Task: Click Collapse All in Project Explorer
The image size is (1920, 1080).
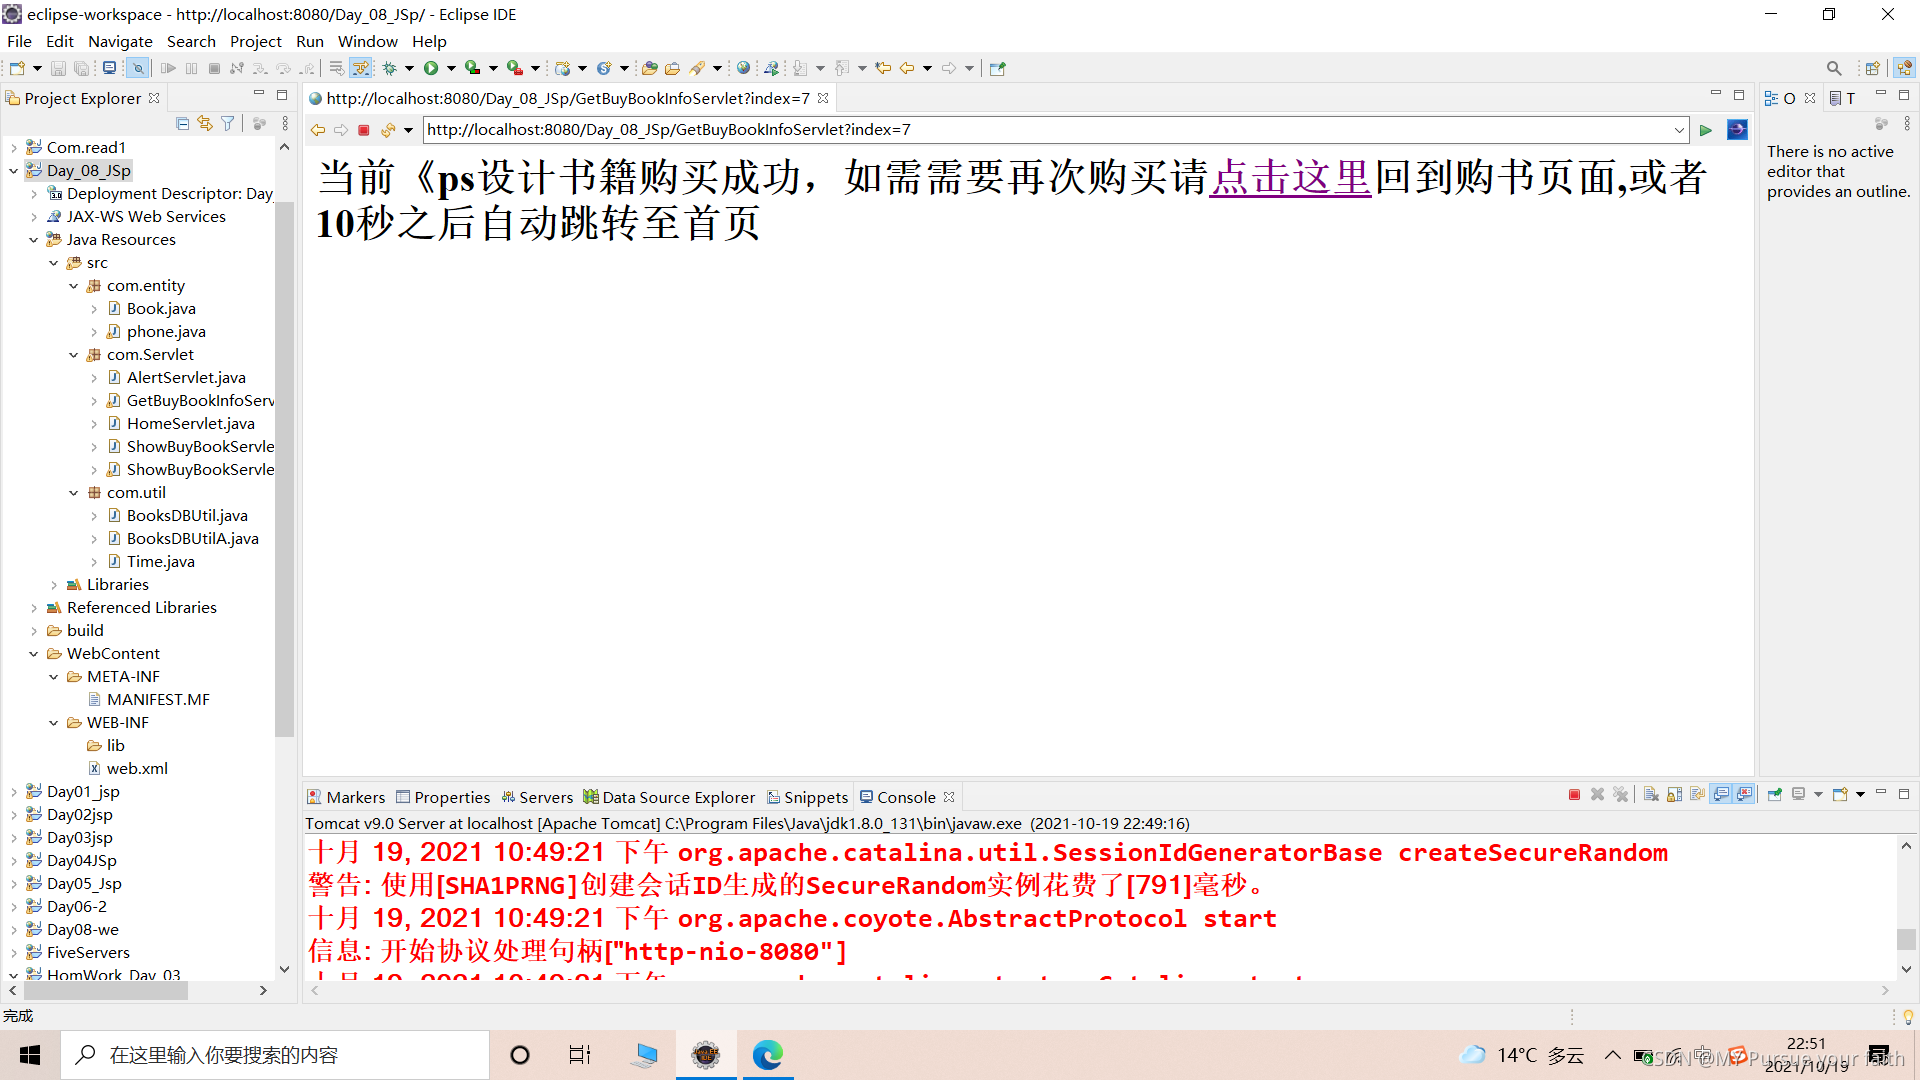Action: point(182,123)
